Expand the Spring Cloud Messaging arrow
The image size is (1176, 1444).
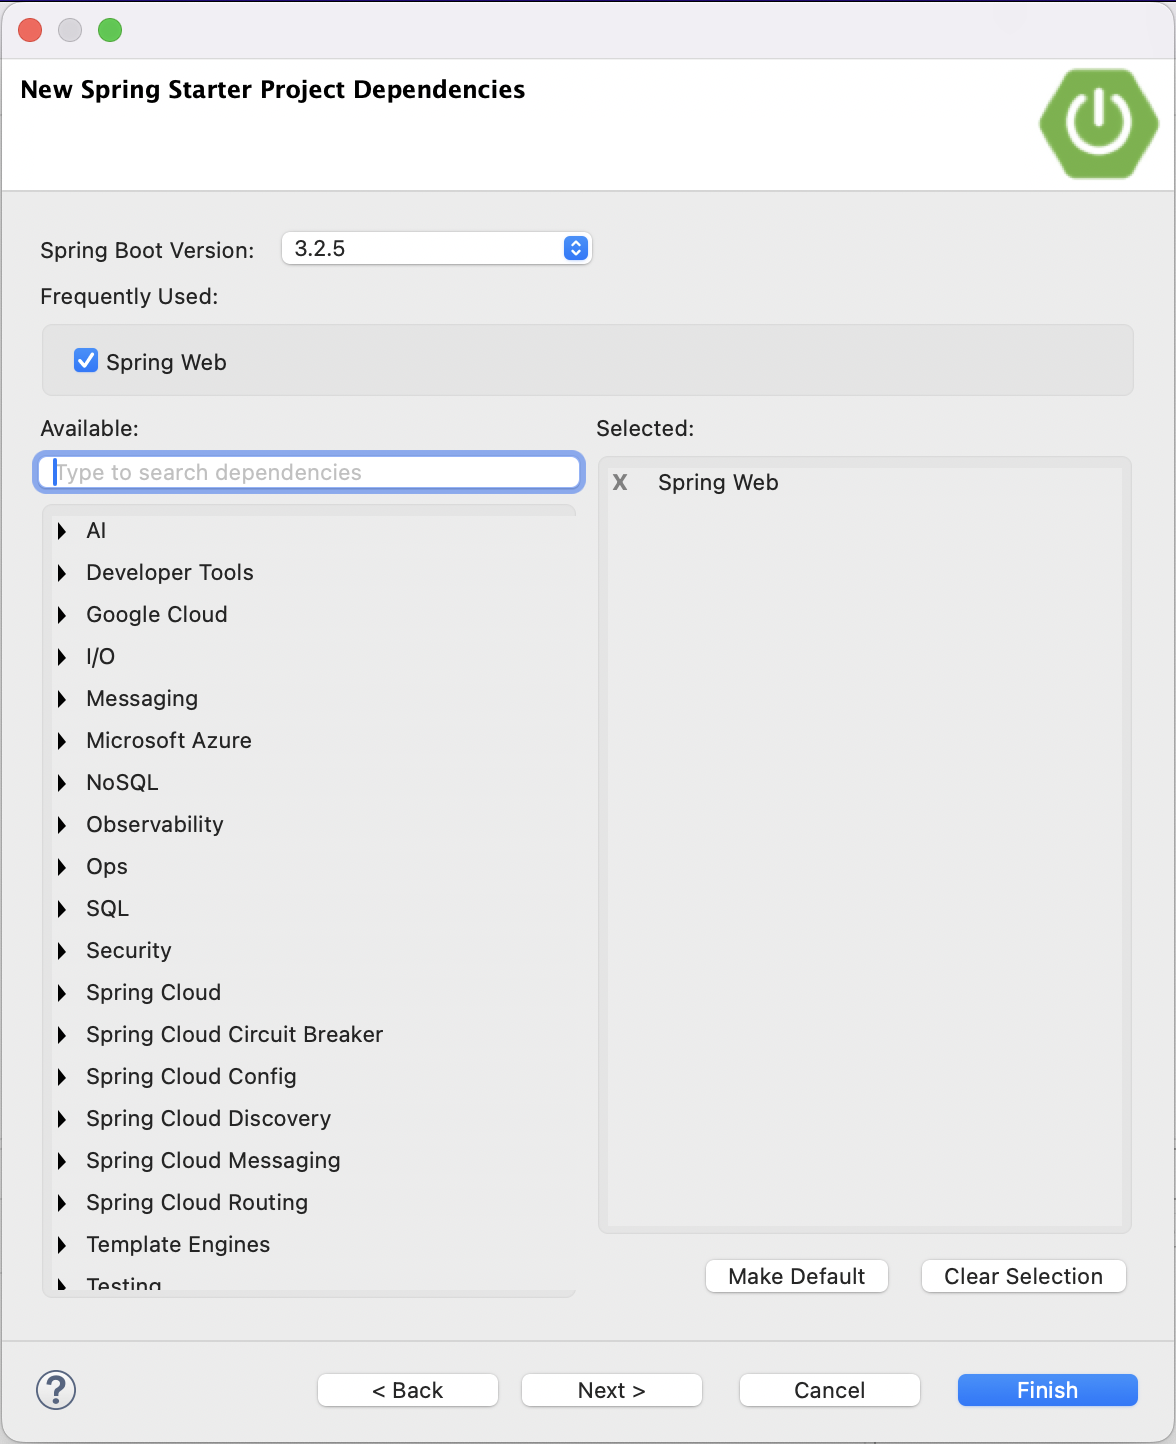click(x=62, y=1161)
